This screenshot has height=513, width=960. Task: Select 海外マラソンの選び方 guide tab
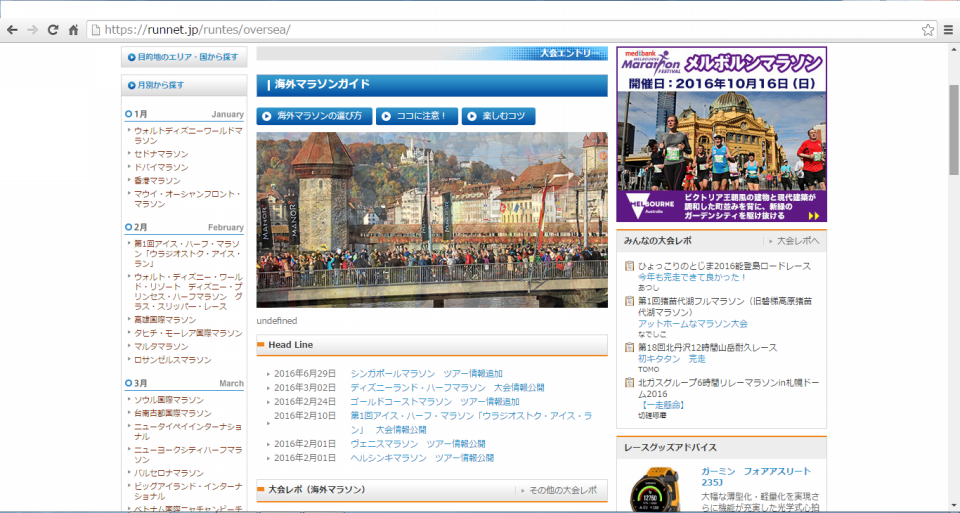click(x=314, y=116)
